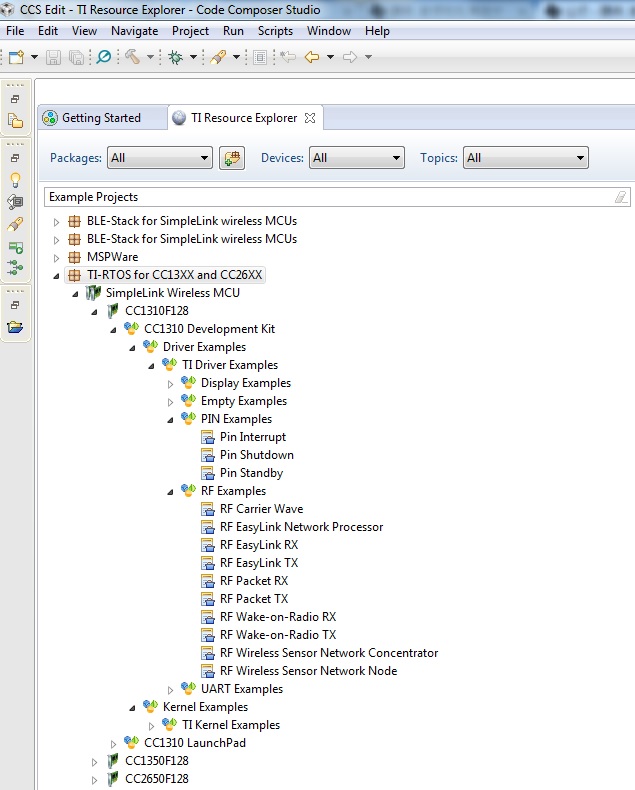Open the New file dropdown arrow

click(x=34, y=57)
